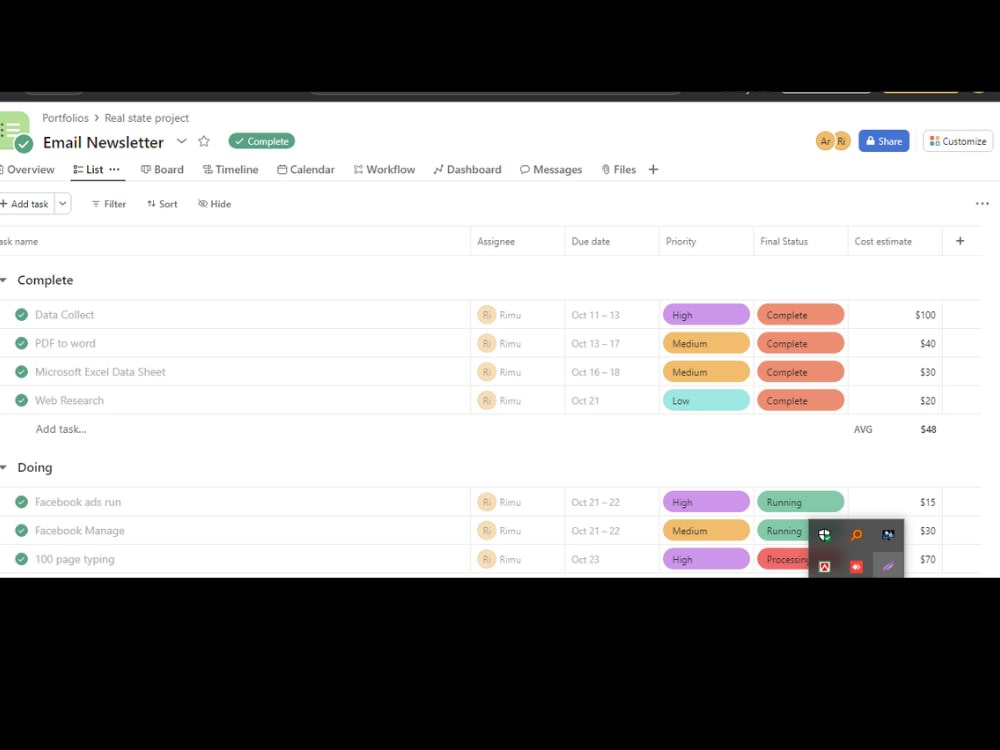Click the Windows Security shield tray icon
The width and height of the screenshot is (1000, 750).
[x=825, y=535]
